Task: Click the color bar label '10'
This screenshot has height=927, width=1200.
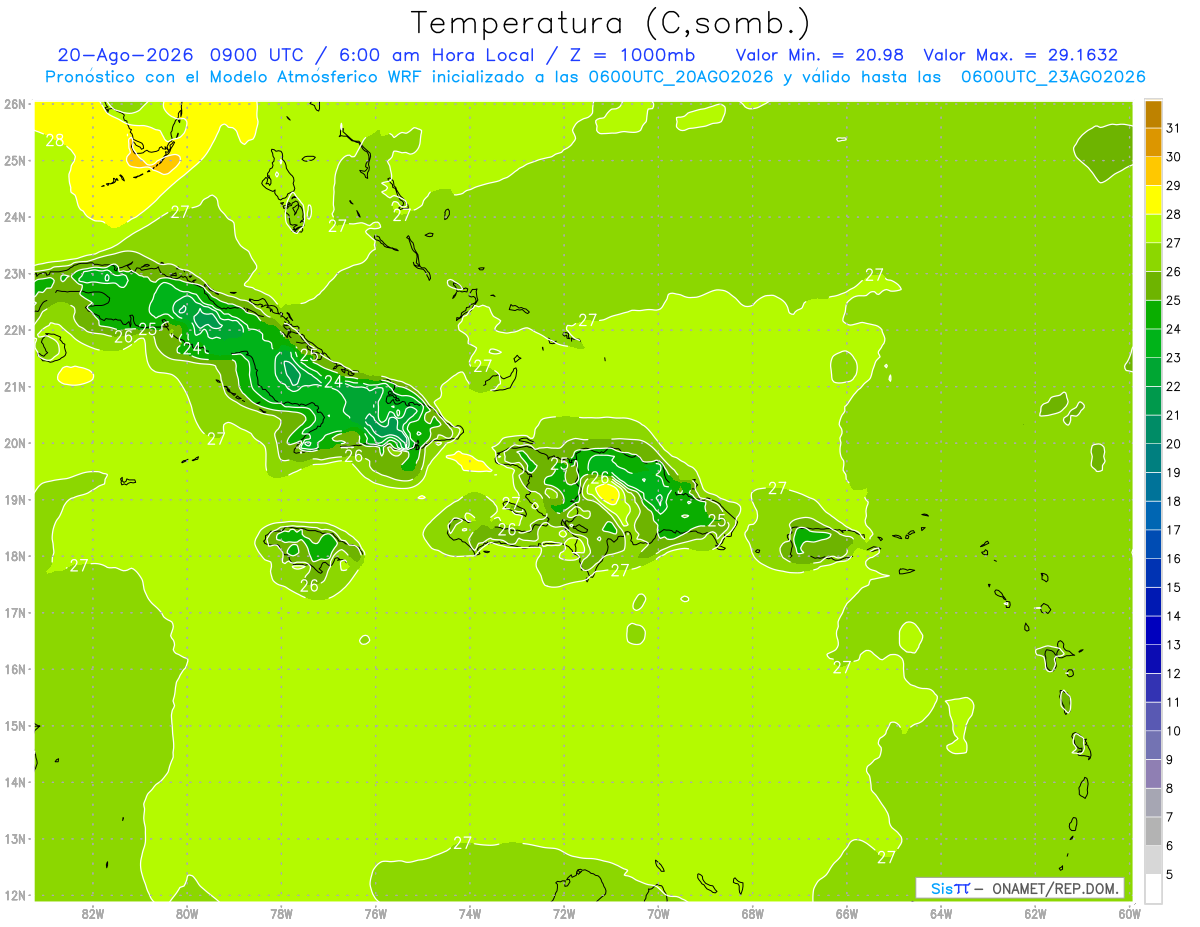Action: (1174, 731)
